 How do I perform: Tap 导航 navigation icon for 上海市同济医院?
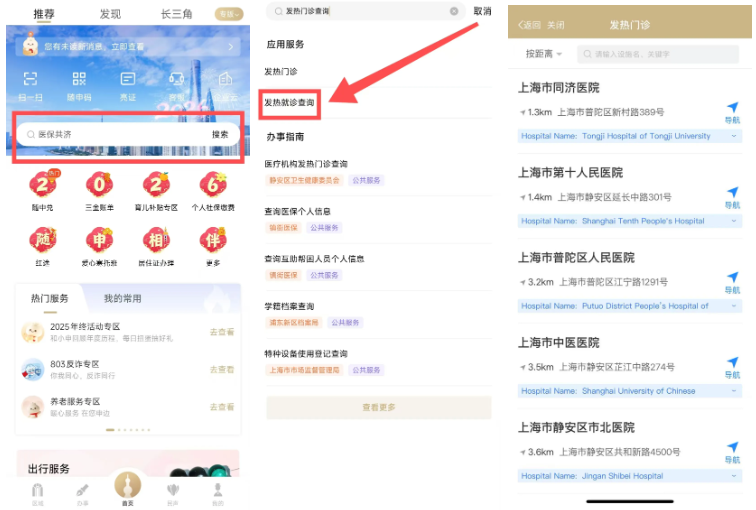point(732,112)
